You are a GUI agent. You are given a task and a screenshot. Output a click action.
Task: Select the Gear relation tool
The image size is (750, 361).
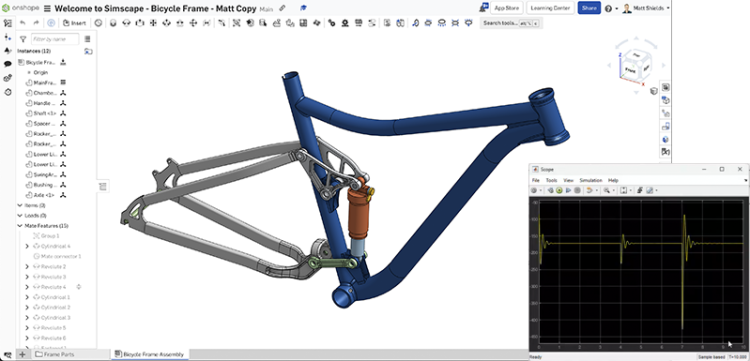click(x=331, y=23)
